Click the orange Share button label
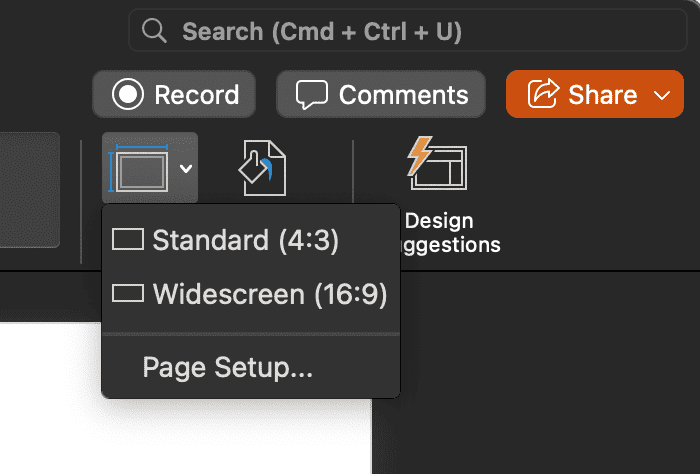This screenshot has width=700, height=474. (602, 95)
